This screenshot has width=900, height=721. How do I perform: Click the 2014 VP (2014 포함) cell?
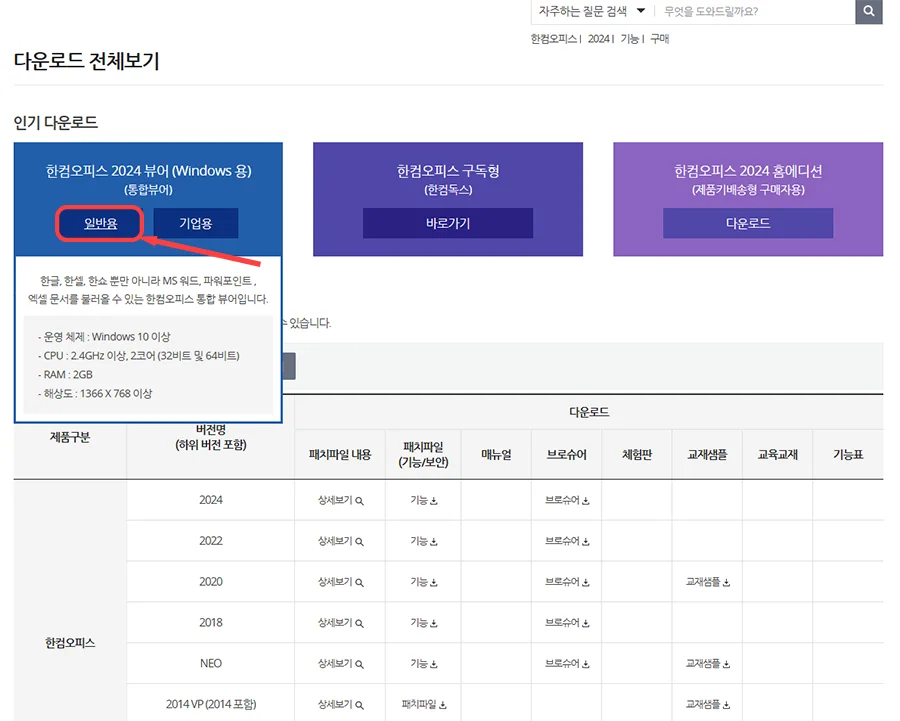point(211,704)
